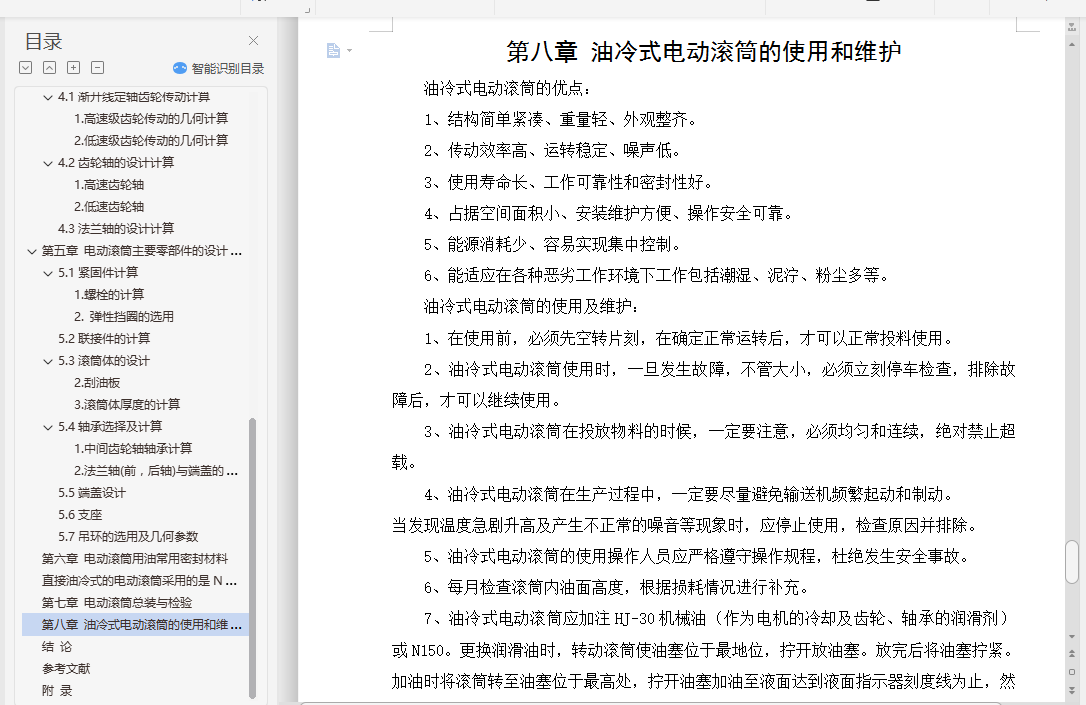Screen dimensions: 1086x705
Task: Click the blue robot icon for smart TOC
Action: tap(179, 68)
